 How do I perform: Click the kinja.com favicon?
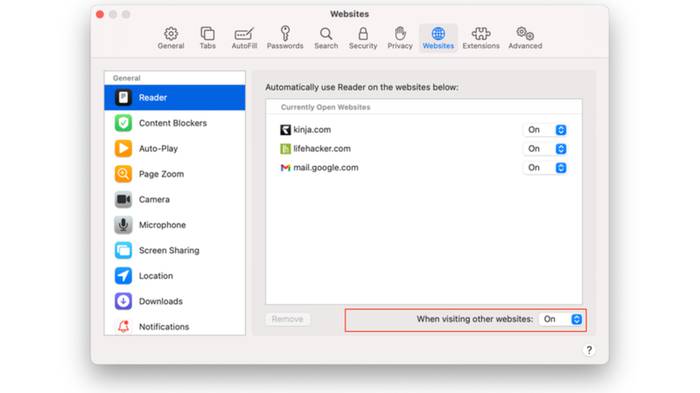[285, 130]
